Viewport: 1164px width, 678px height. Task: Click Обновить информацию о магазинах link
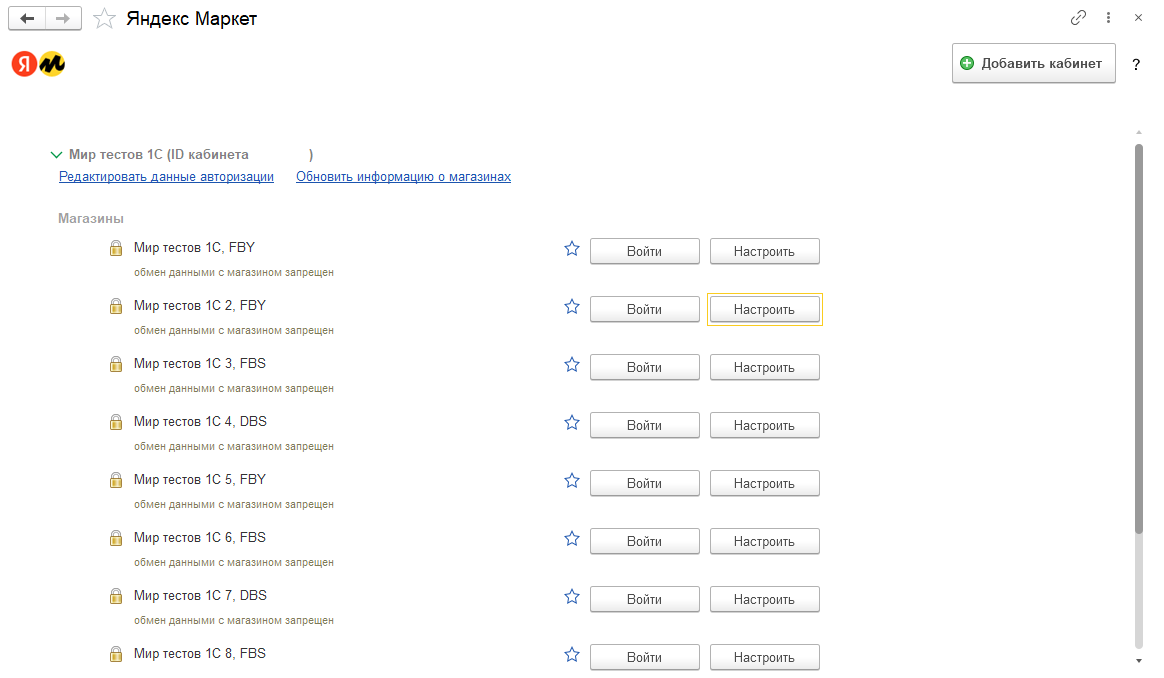click(403, 177)
